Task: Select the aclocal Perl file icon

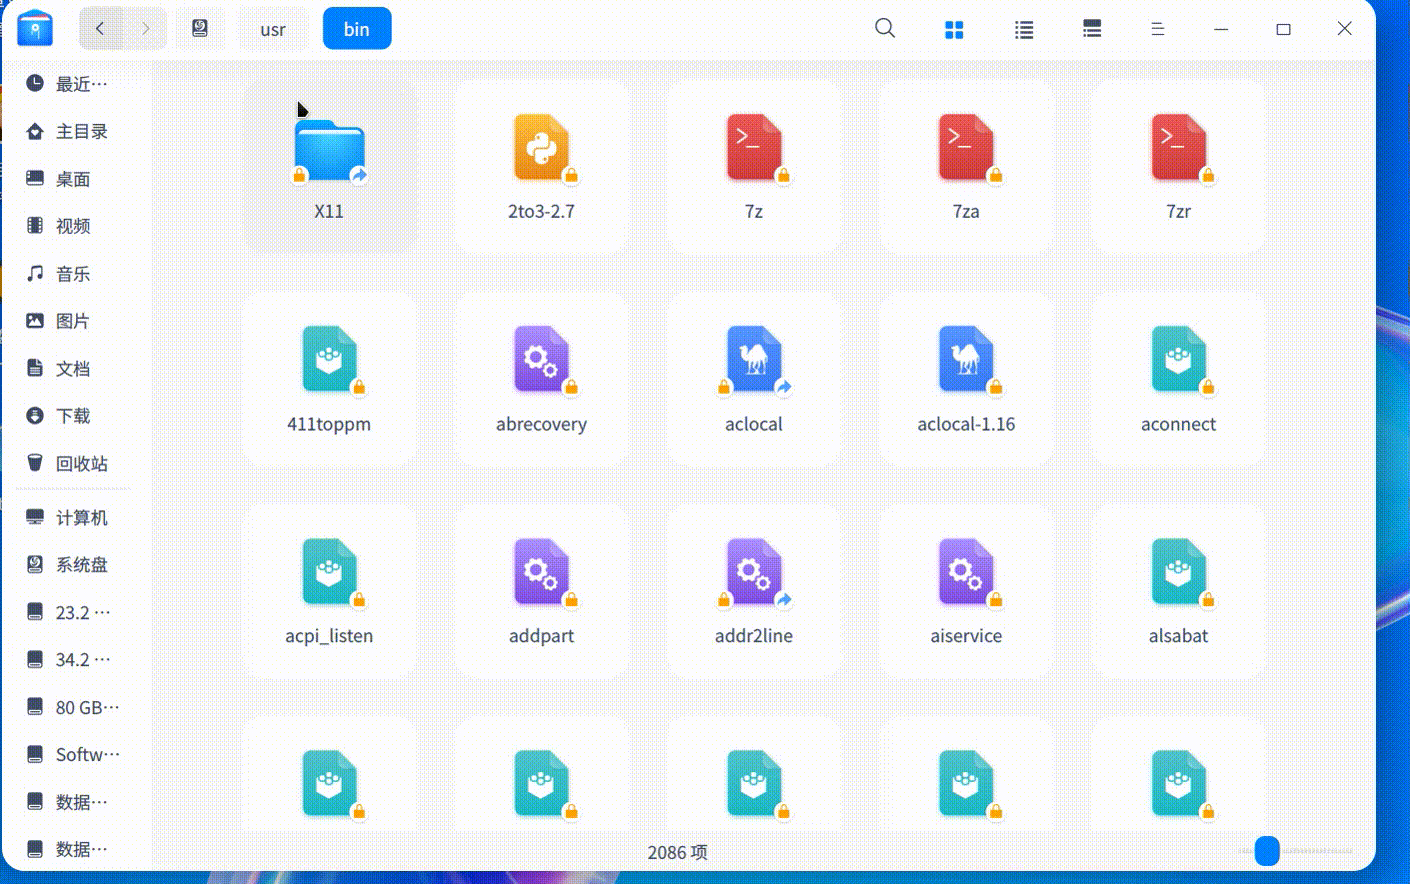Action: pos(754,360)
